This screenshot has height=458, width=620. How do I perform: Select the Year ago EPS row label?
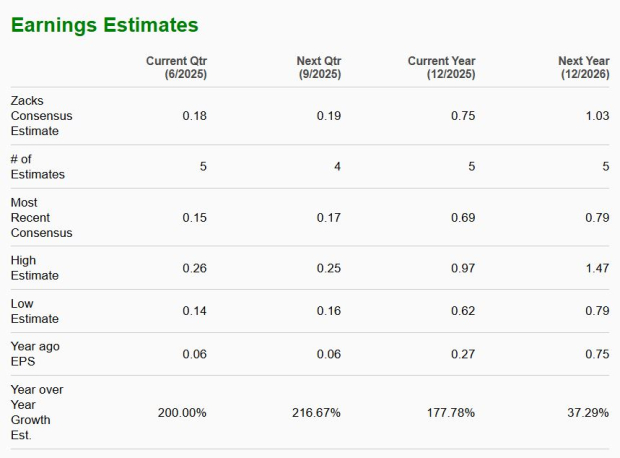35,354
